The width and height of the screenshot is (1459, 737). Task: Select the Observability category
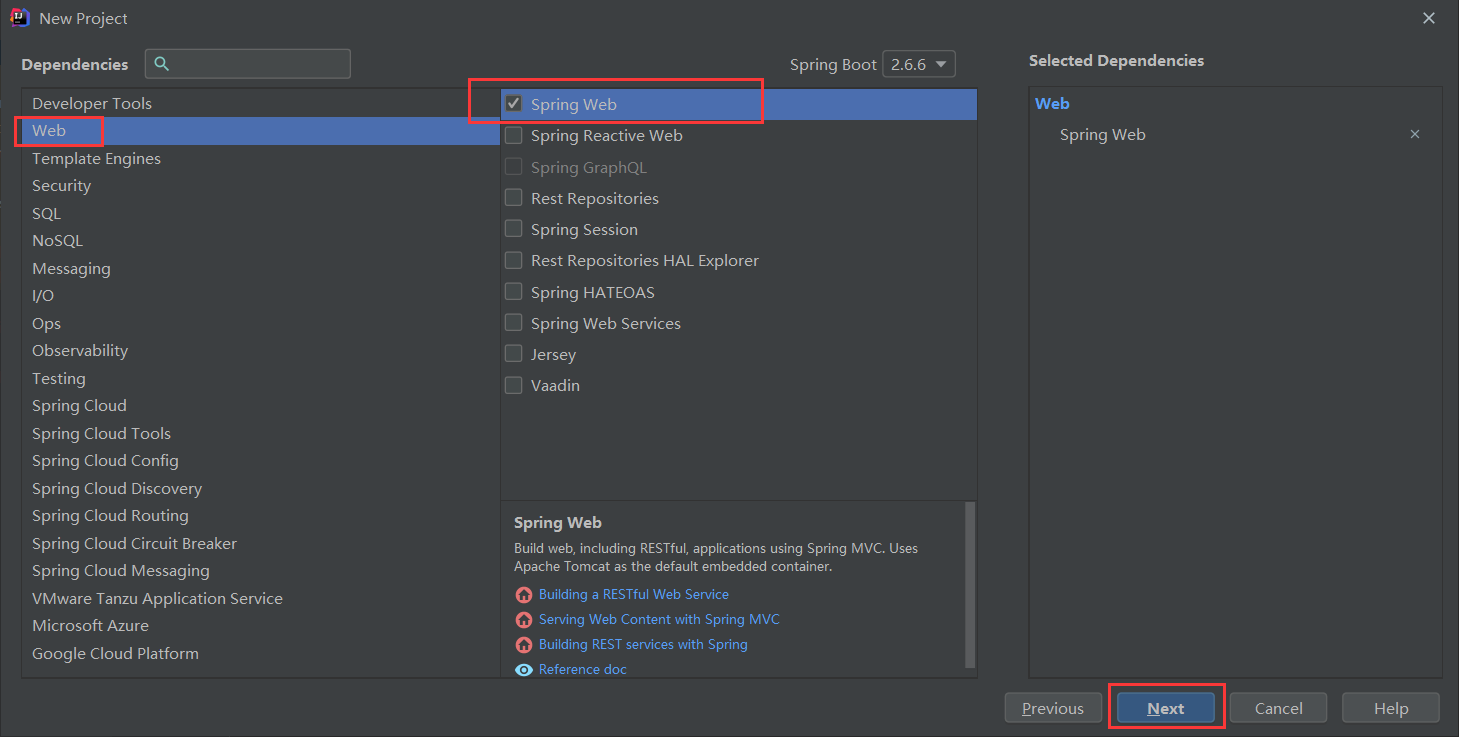click(260, 351)
